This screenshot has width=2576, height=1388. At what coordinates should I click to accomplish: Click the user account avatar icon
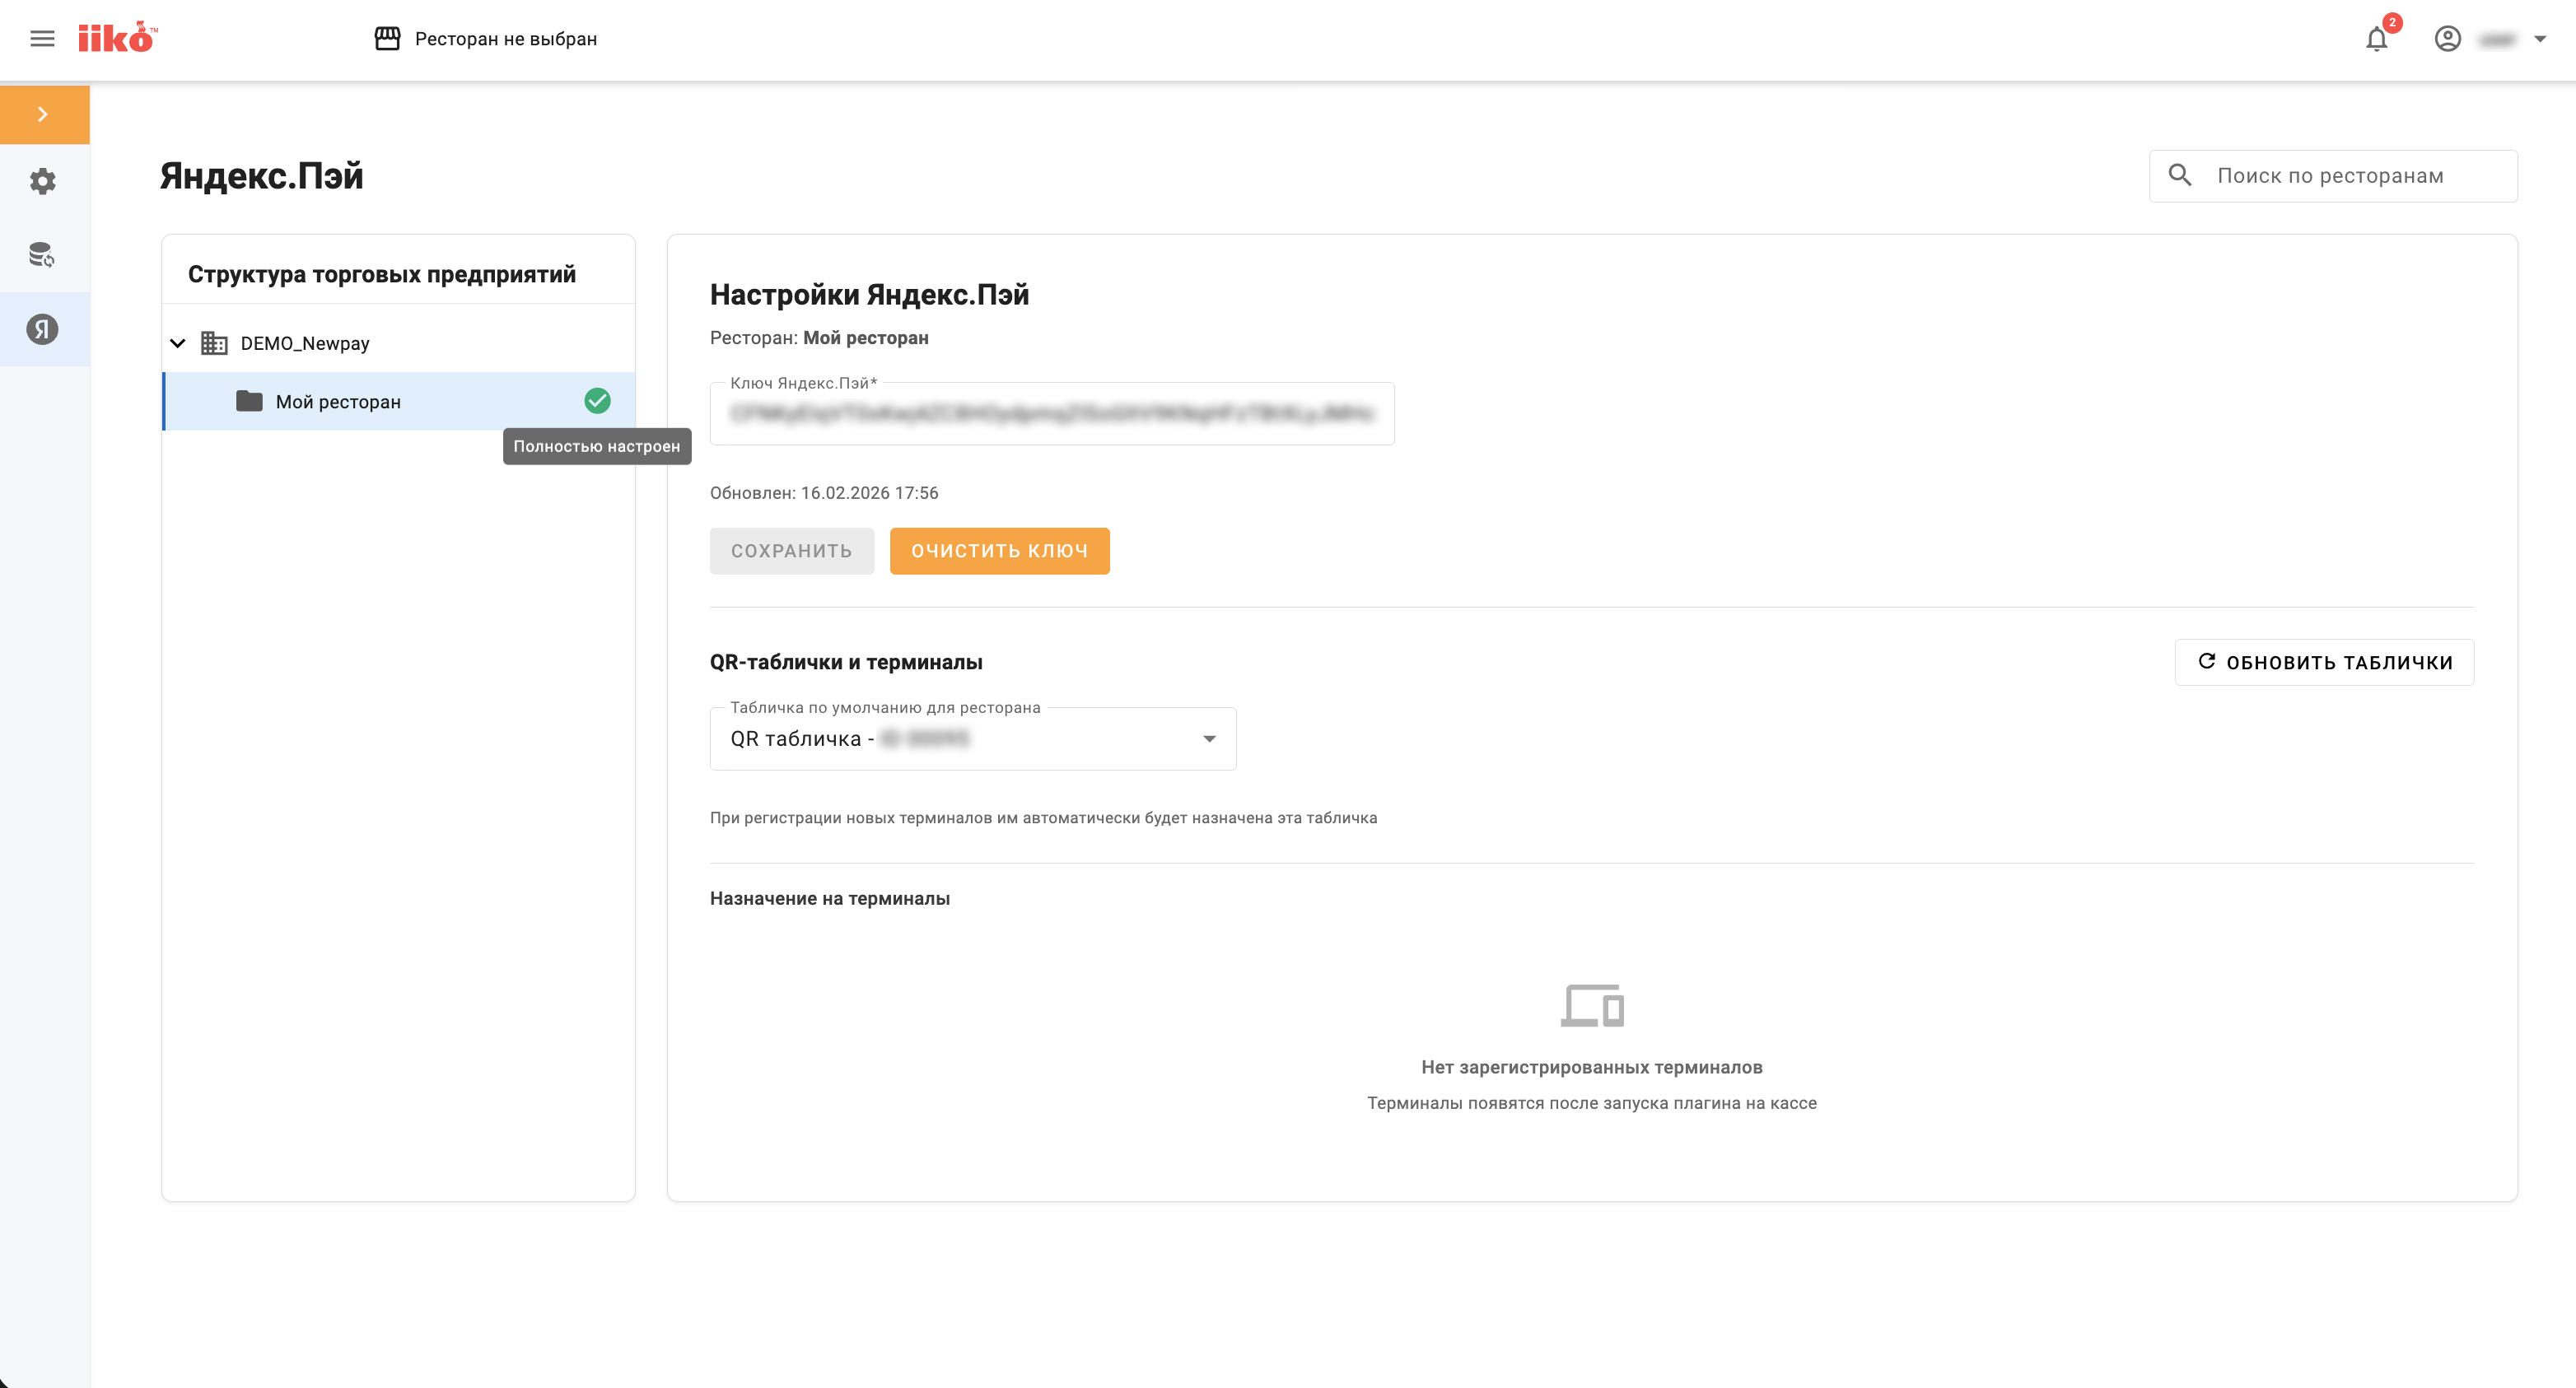coord(2447,39)
